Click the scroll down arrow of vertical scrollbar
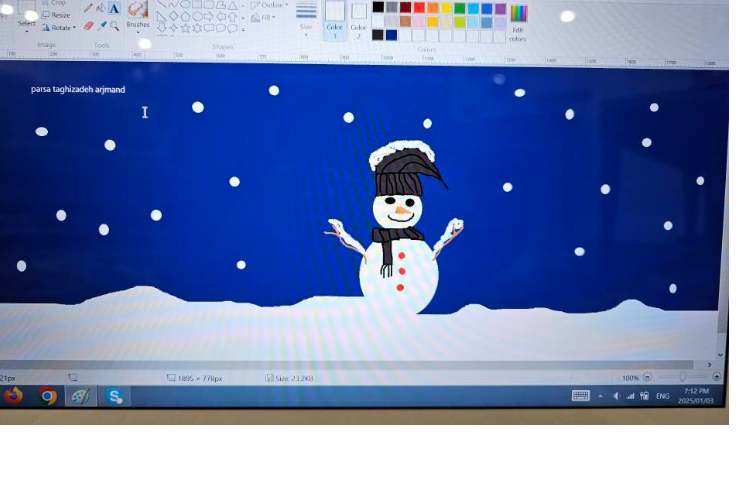Screen dimensions: 750x480 coord(721,353)
